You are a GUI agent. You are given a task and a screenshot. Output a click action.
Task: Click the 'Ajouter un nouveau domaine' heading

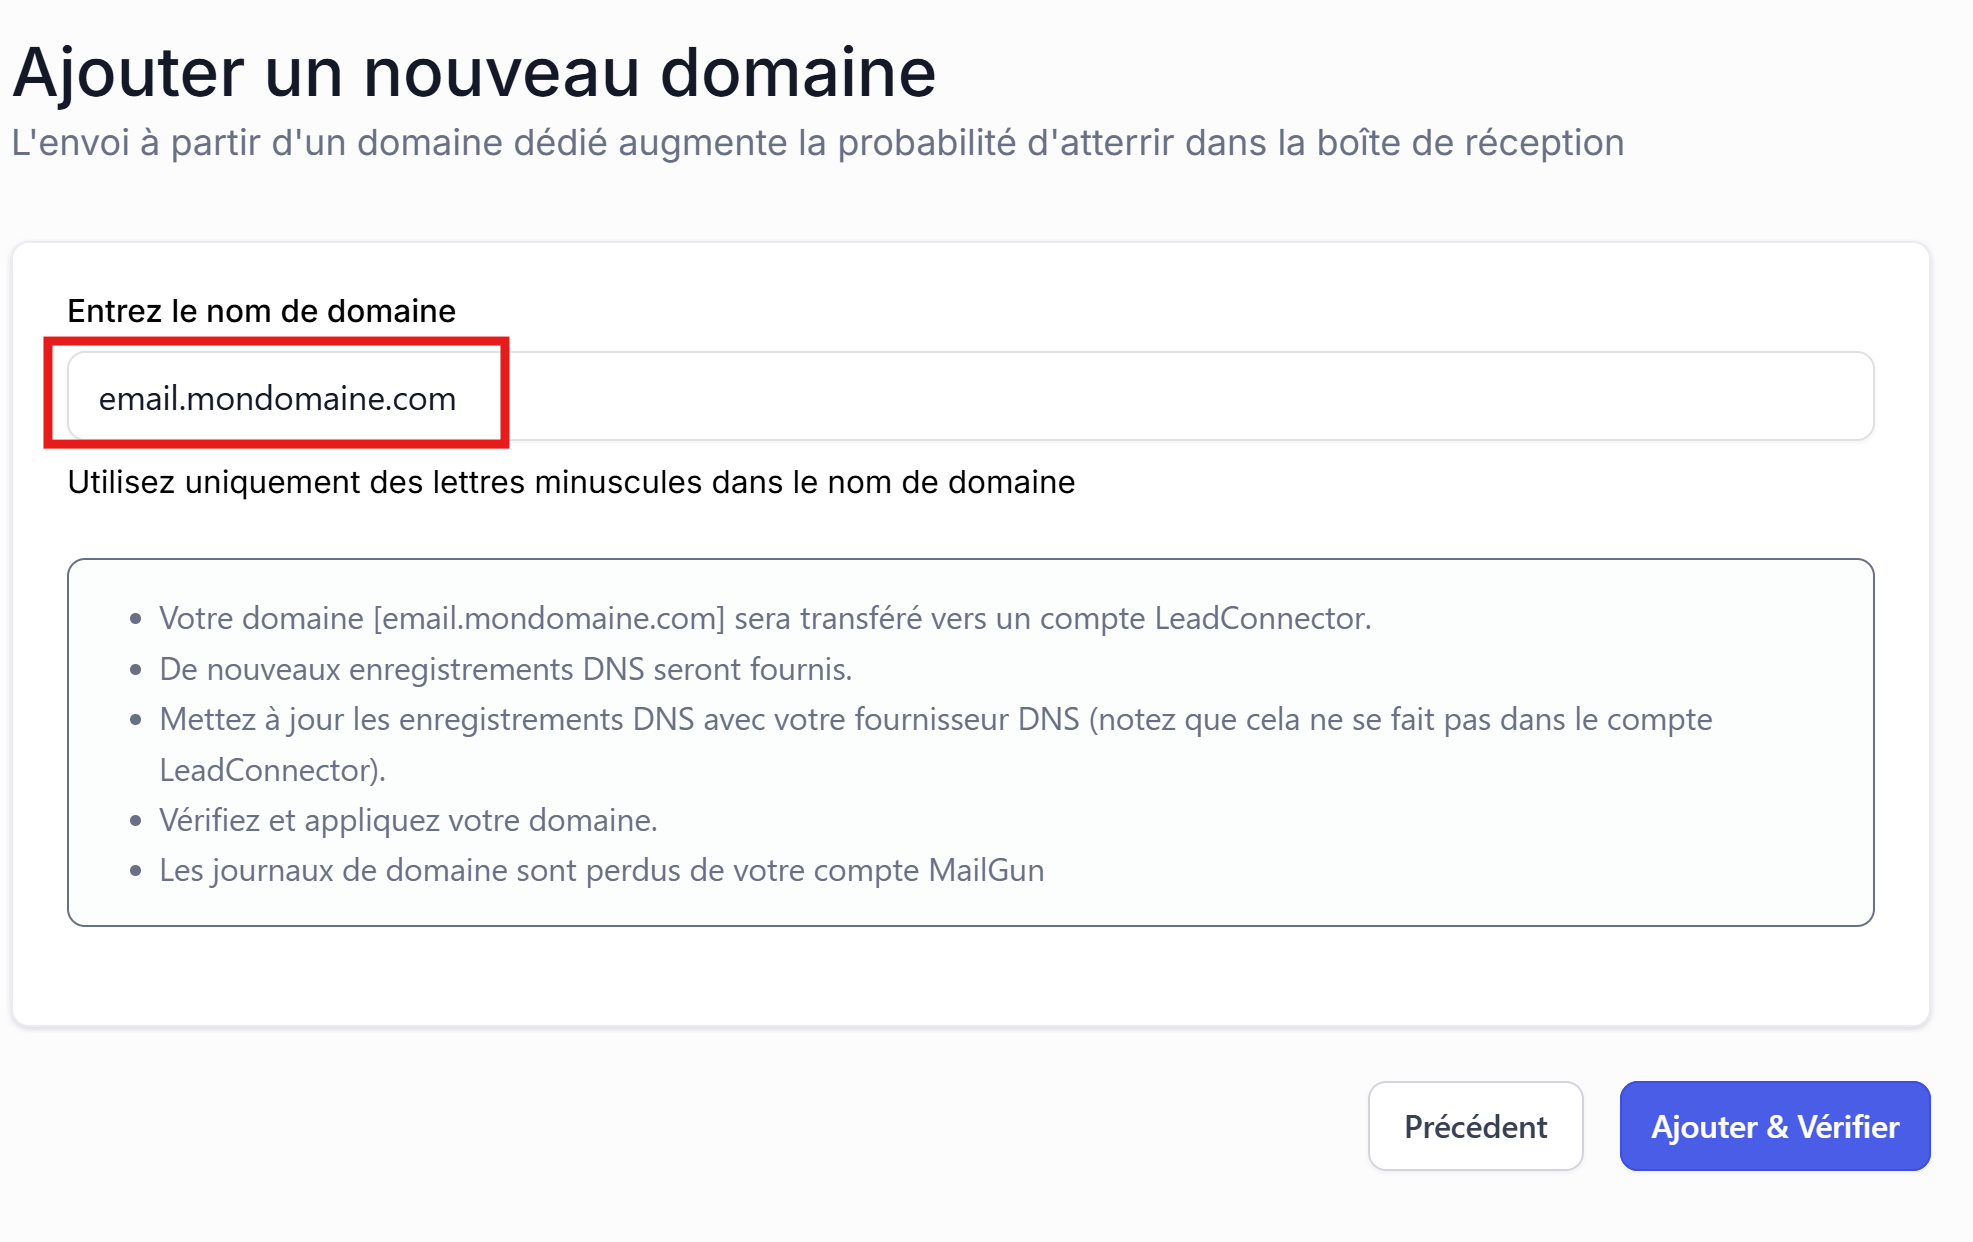pos(474,73)
